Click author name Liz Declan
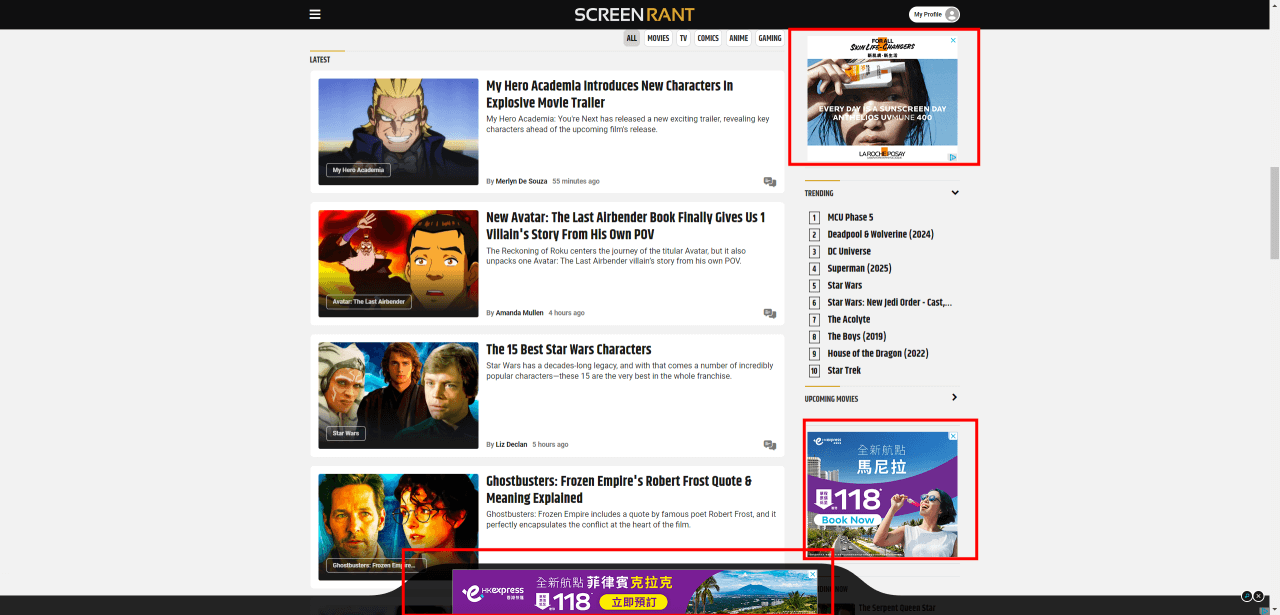Screen dimensions: 1280x615 click(x=512, y=445)
